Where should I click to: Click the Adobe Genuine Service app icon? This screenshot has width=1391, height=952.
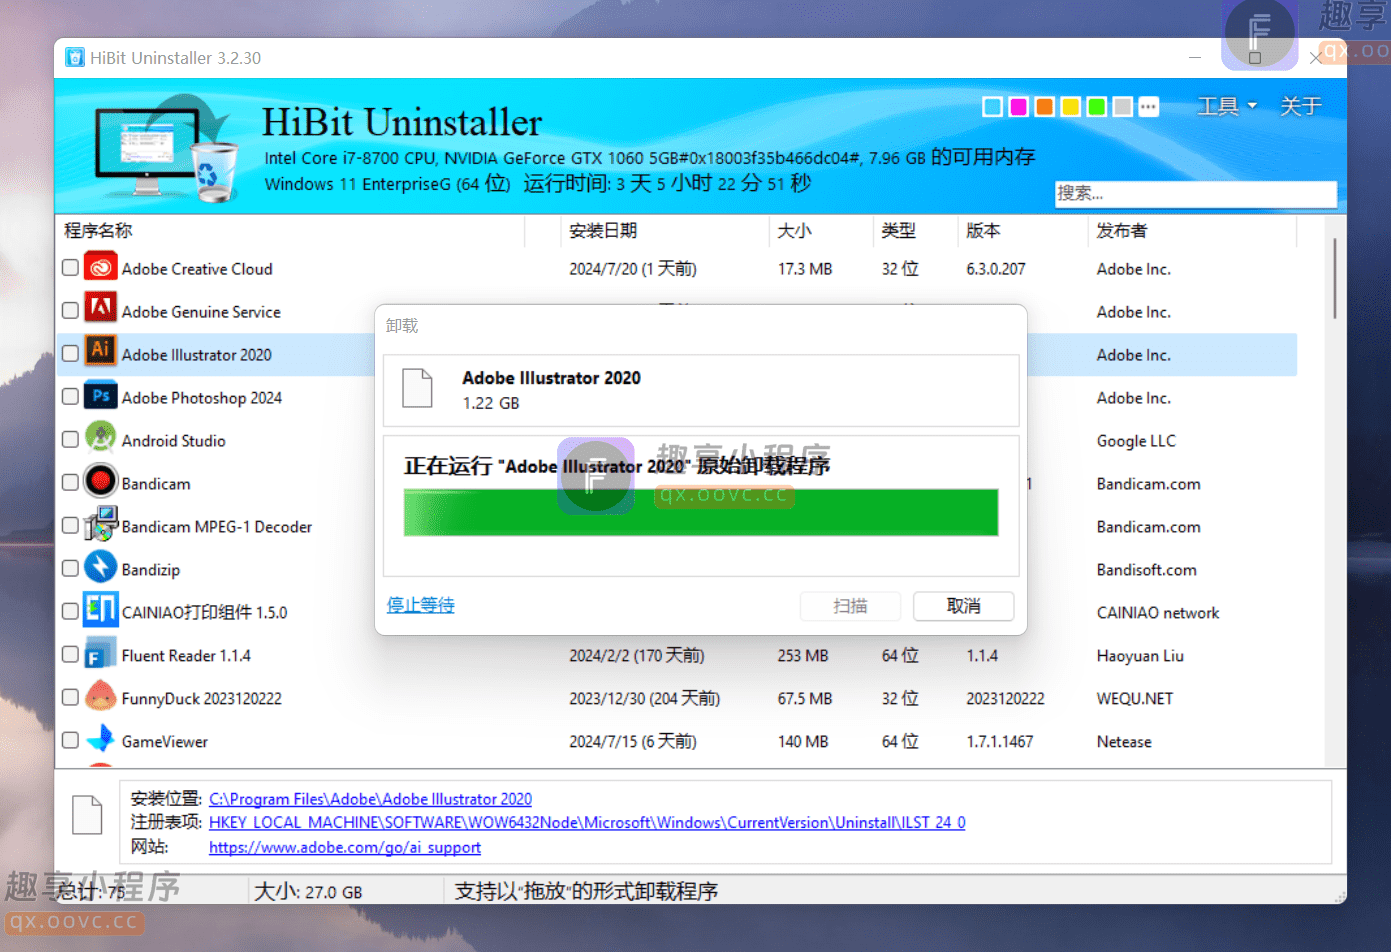101,308
